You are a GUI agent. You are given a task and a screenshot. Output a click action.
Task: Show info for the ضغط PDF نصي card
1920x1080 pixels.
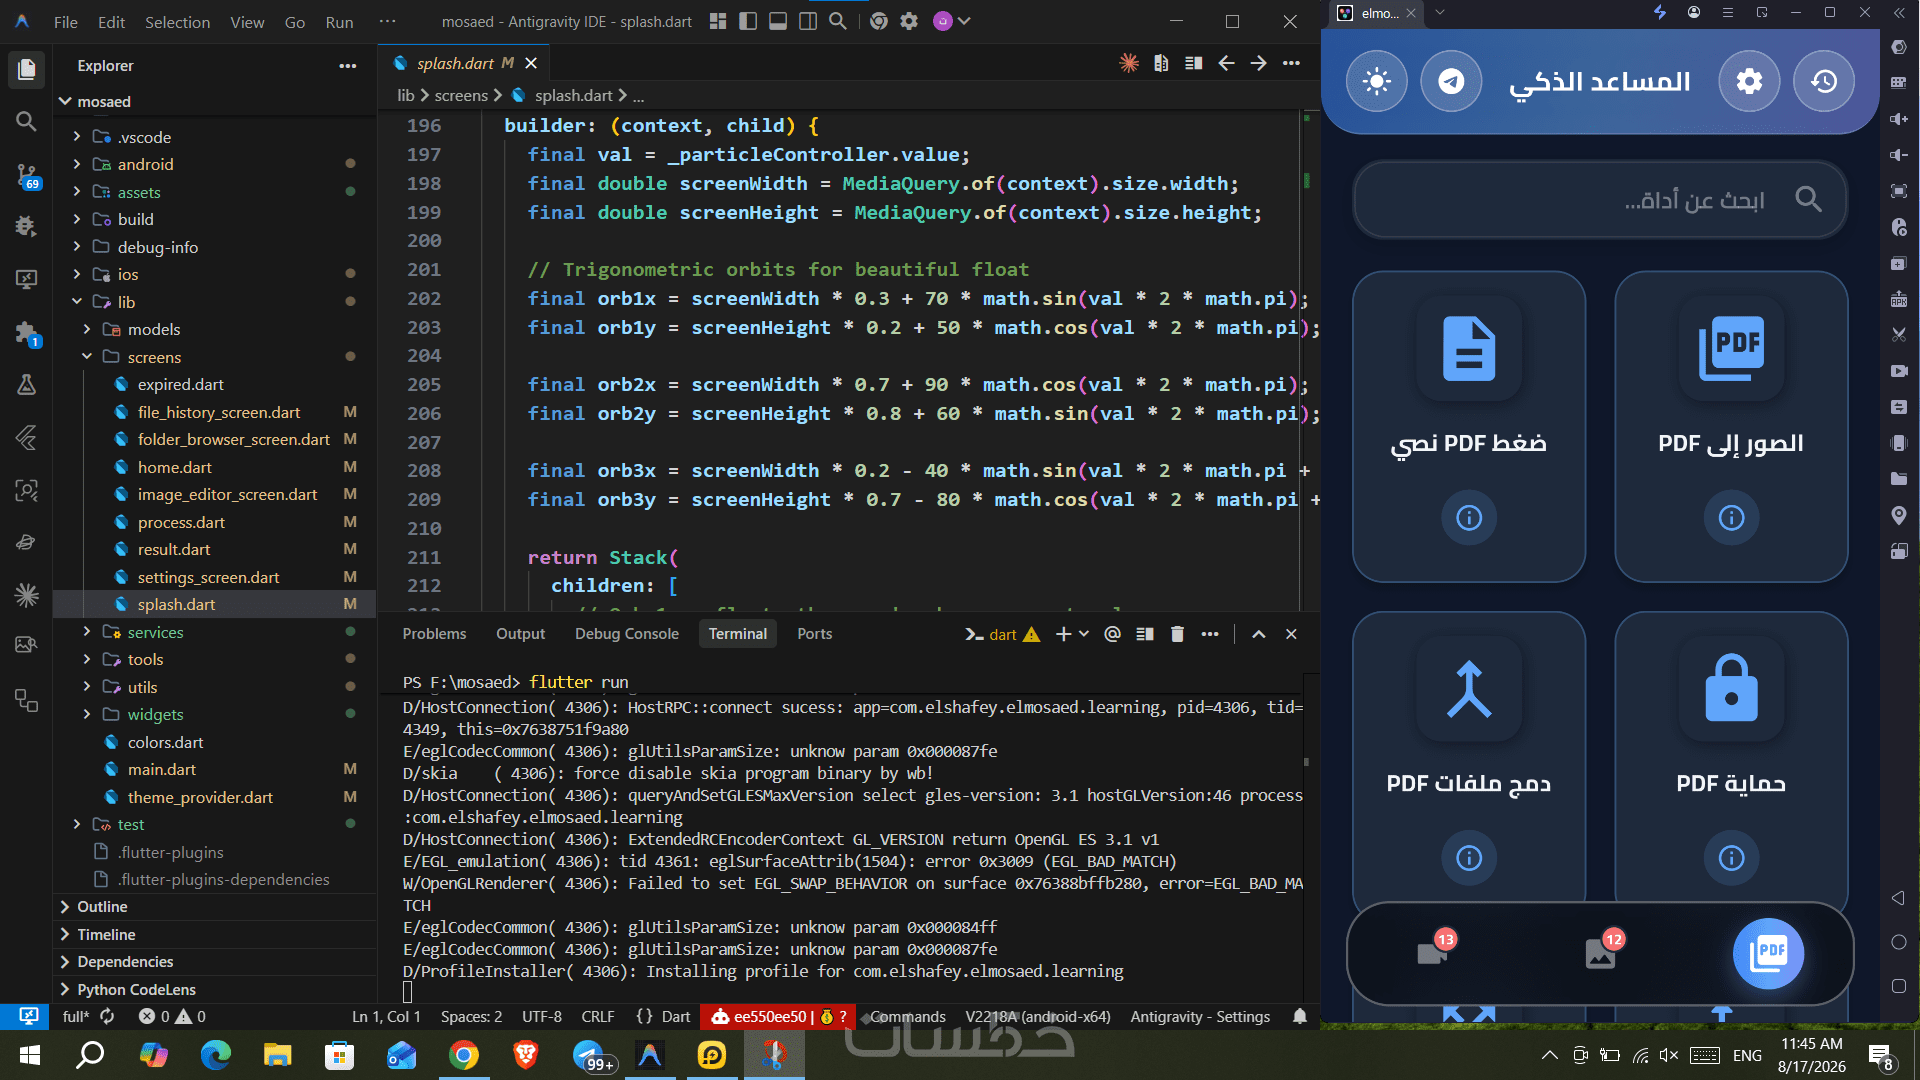tap(1469, 518)
